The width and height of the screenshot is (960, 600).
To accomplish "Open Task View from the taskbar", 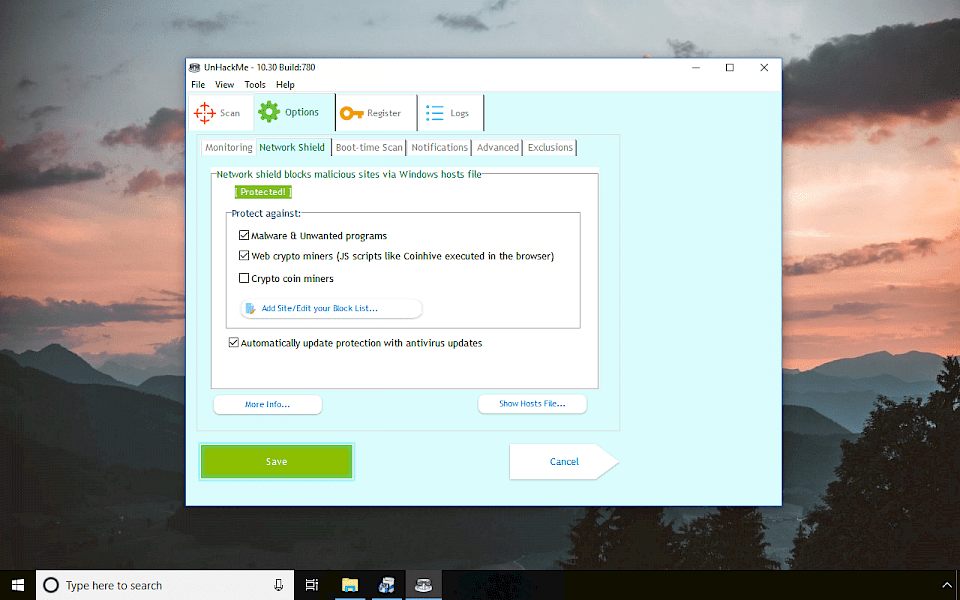I will 312,585.
